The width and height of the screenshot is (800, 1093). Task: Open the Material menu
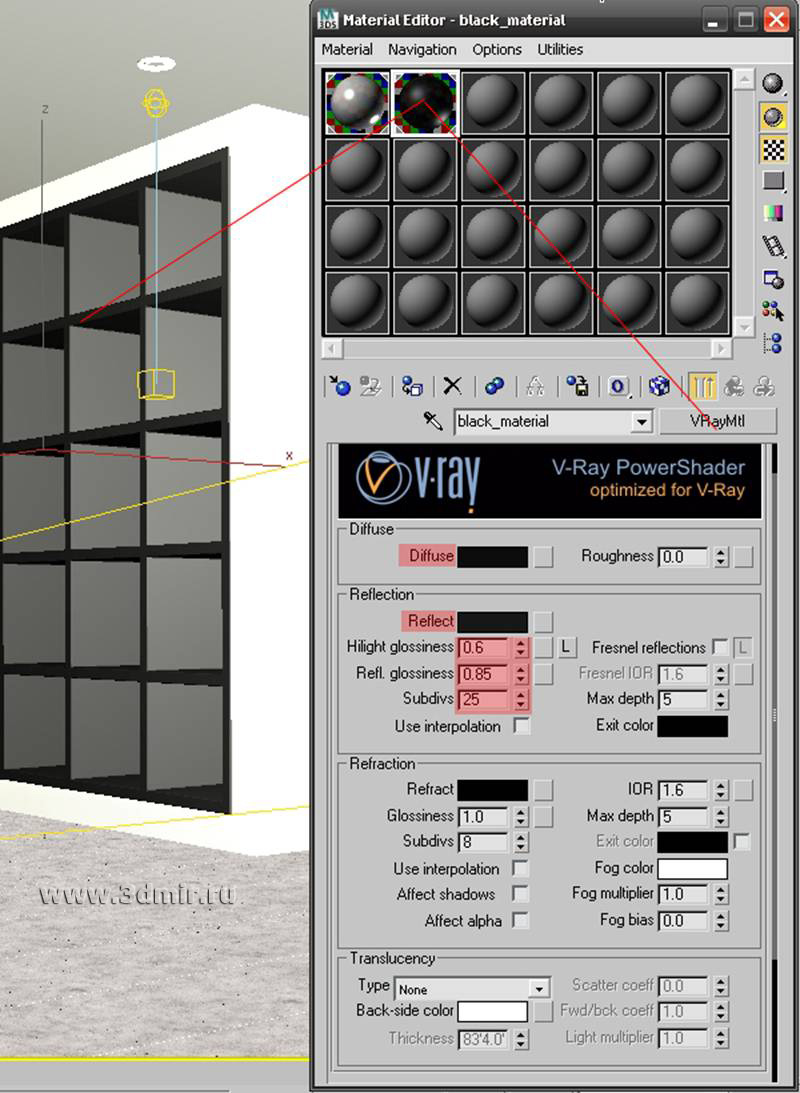click(347, 49)
